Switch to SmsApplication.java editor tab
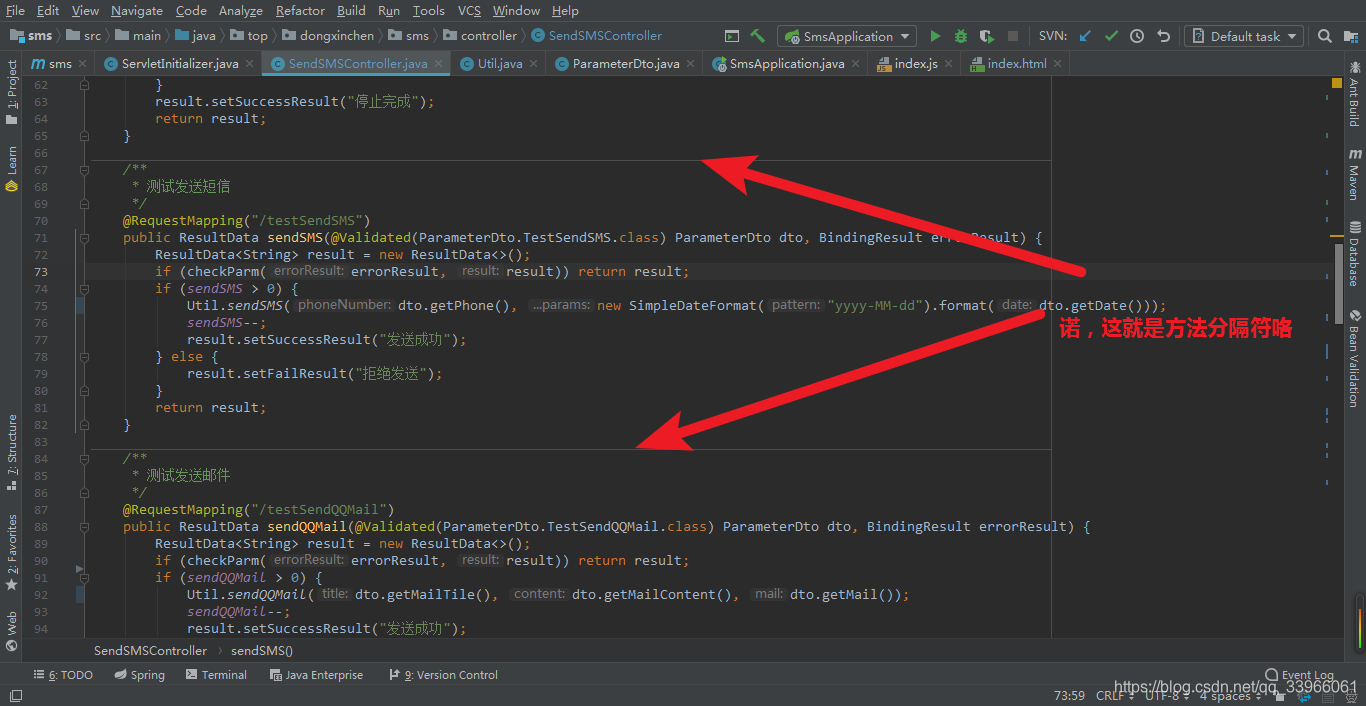Screen dimensions: 1366x706 point(786,63)
